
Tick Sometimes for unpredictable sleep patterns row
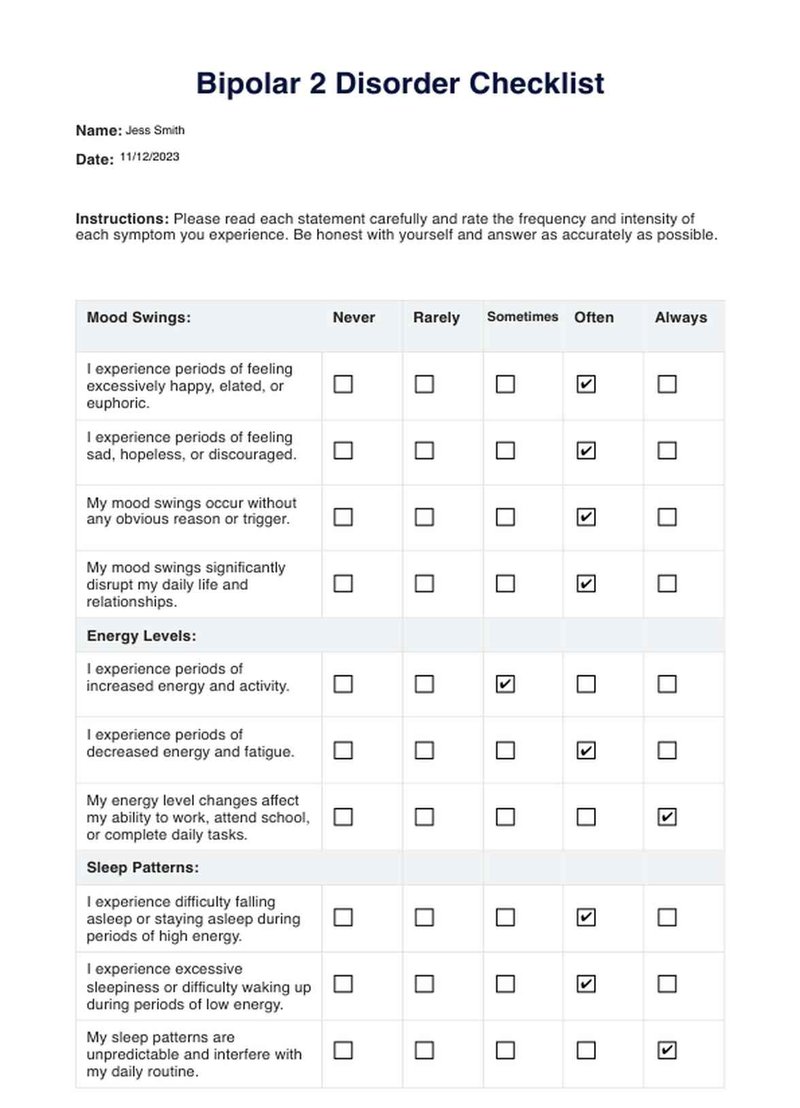[505, 1049]
